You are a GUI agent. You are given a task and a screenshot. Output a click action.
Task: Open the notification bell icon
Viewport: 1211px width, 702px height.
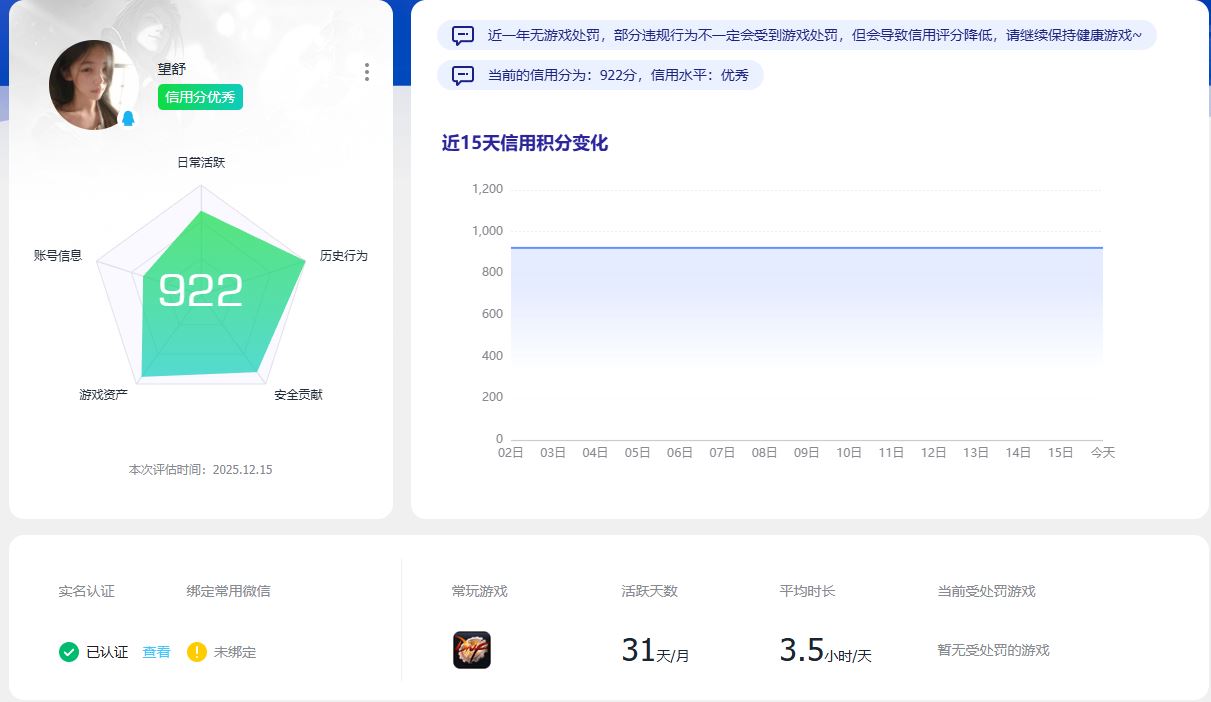pos(129,119)
